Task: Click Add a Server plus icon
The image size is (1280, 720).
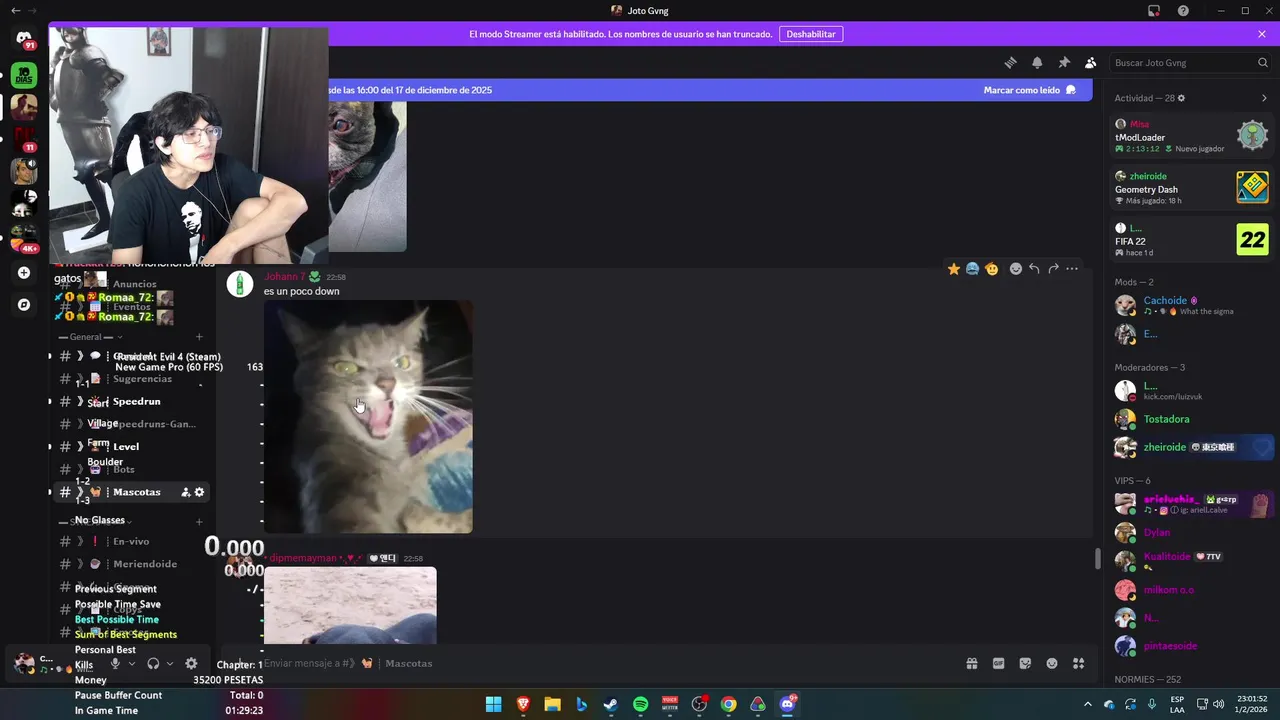Action: point(24,273)
